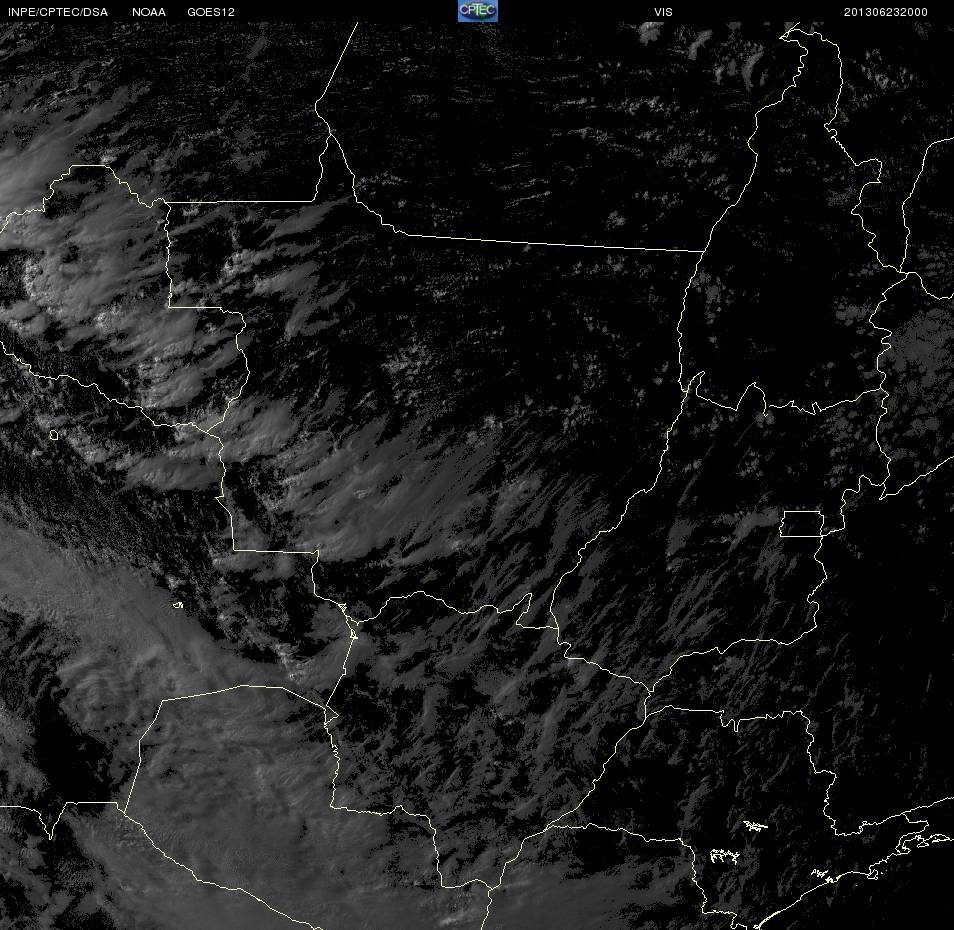Select the INPE/CPTEC/DSA header text
This screenshot has width=954, height=930.
click(x=58, y=12)
